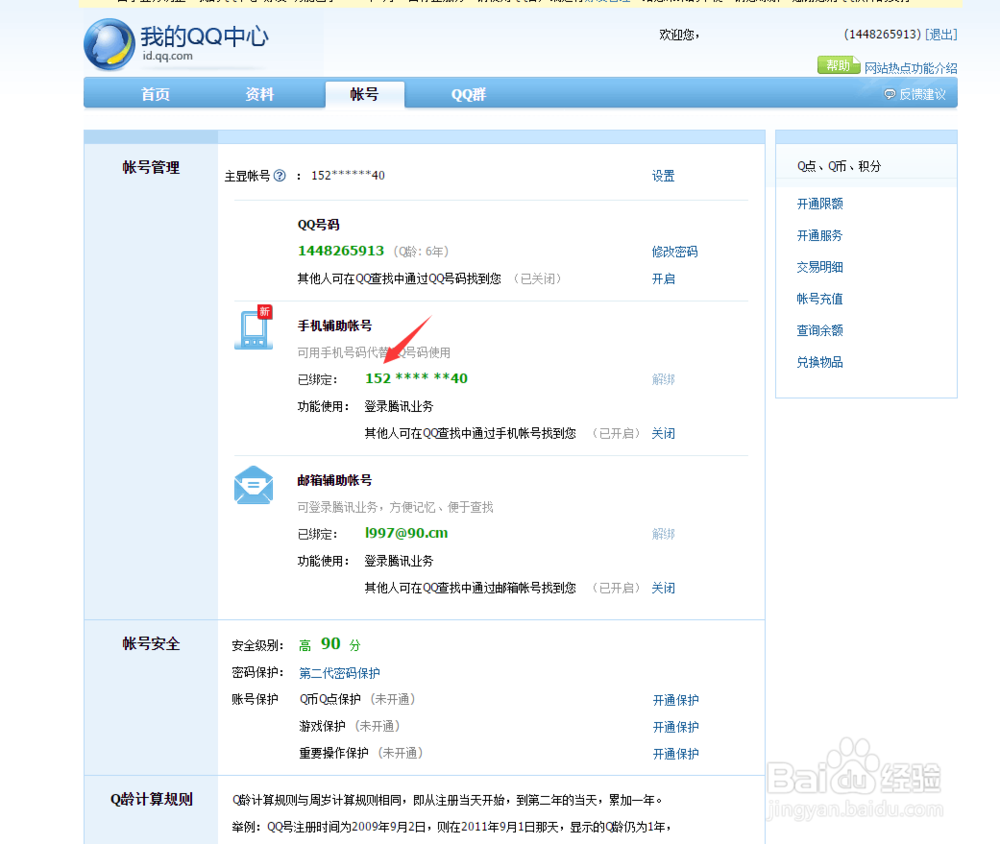The width and height of the screenshot is (1000, 844).
Task: Click the masked main account 152******40
Action: [x=348, y=175]
